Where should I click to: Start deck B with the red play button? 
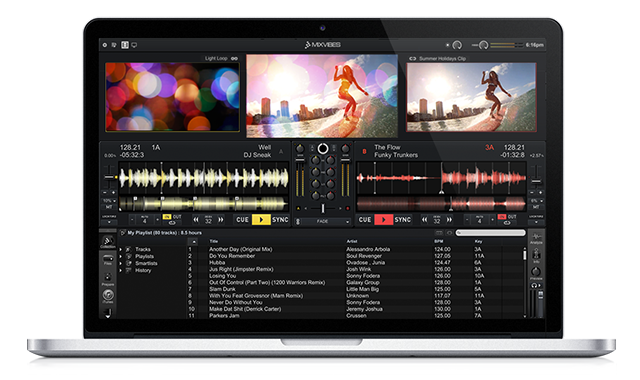pos(384,220)
